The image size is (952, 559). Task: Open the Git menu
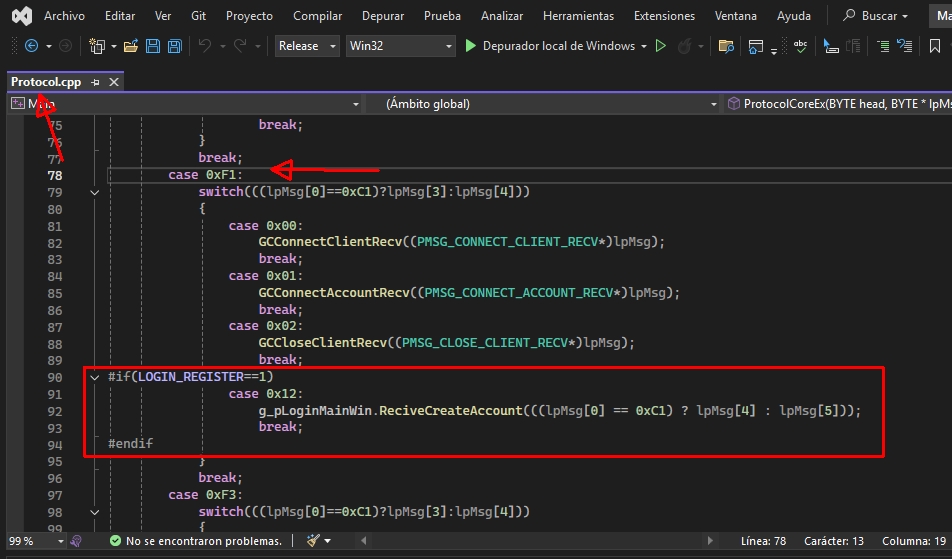point(199,16)
